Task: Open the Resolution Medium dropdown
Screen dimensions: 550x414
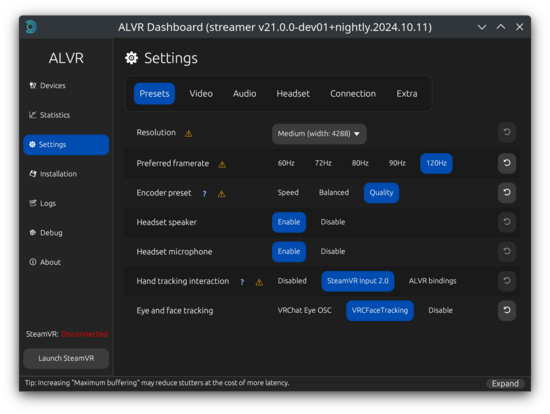Action: click(x=319, y=134)
